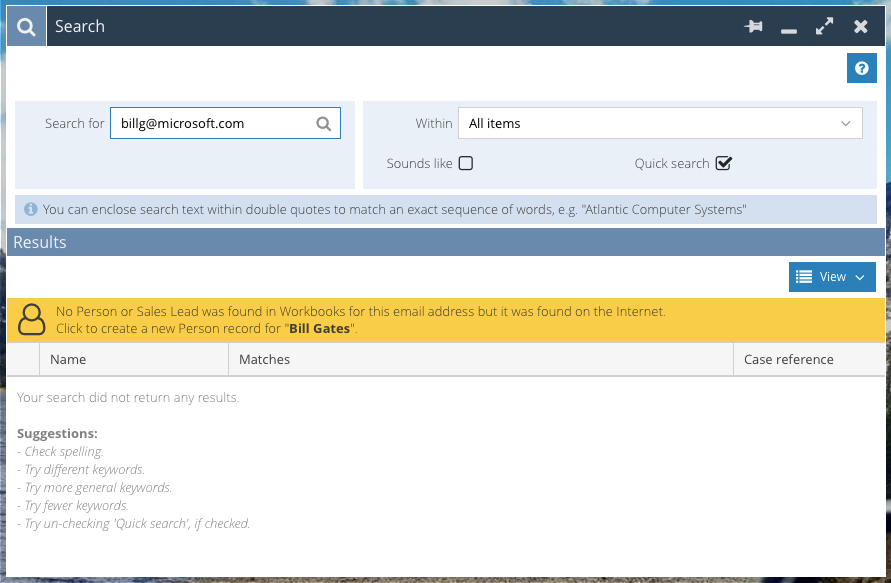Image resolution: width=891 pixels, height=583 pixels.
Task: Click the 'Search for' label
Action: (x=74, y=123)
